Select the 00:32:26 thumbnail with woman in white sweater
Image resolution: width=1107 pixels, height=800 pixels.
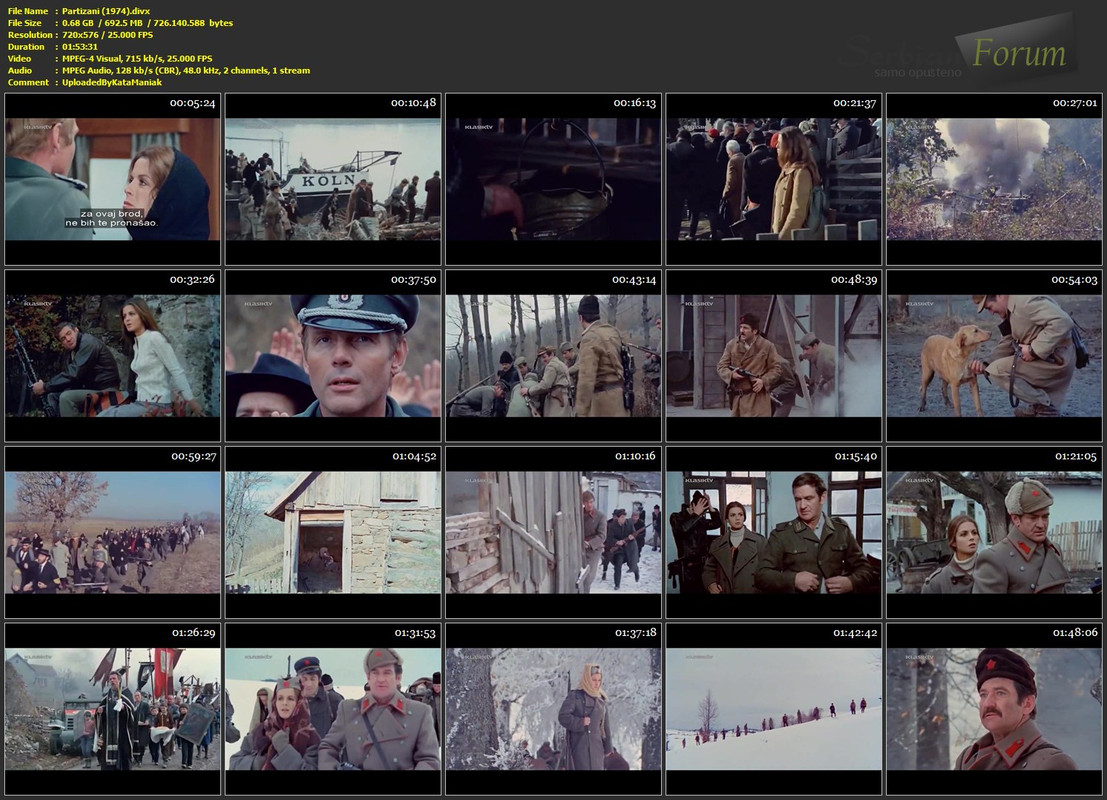point(113,355)
